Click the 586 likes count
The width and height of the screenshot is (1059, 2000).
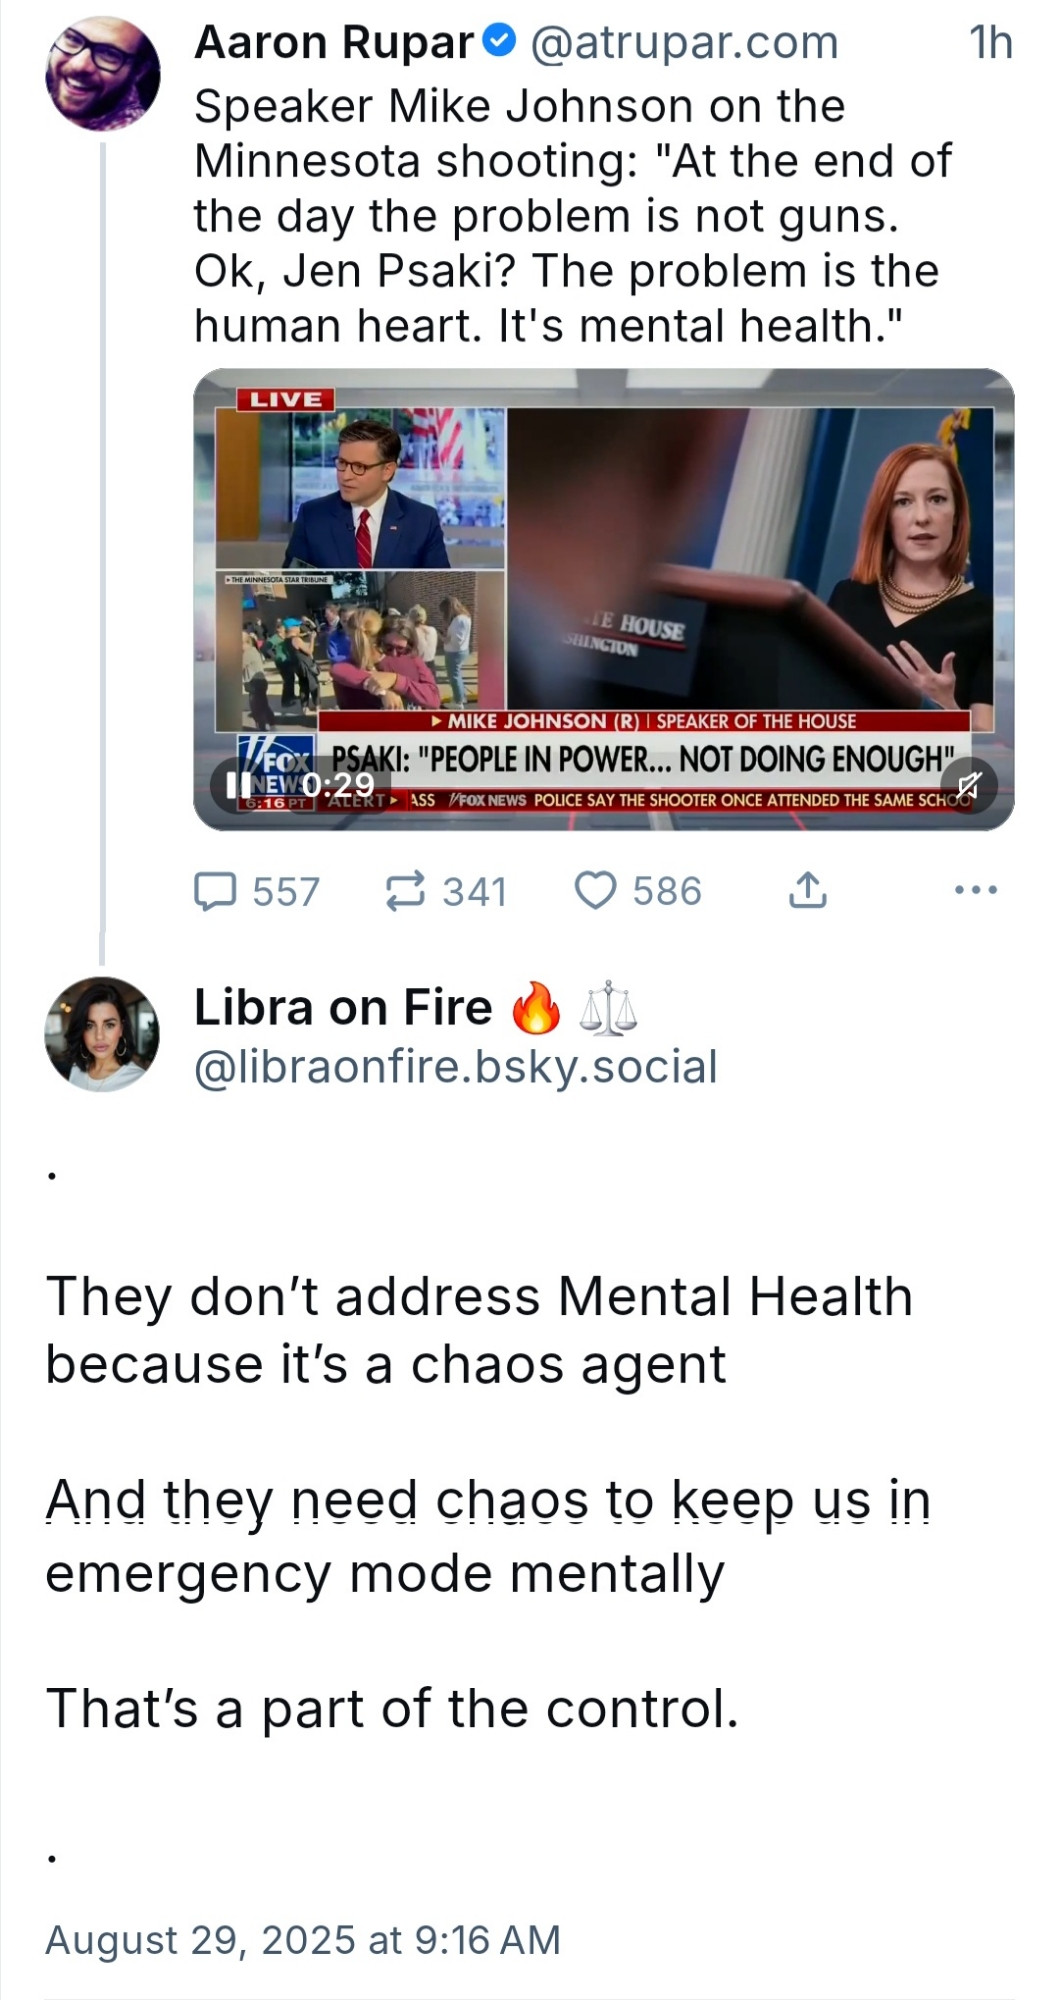point(667,891)
